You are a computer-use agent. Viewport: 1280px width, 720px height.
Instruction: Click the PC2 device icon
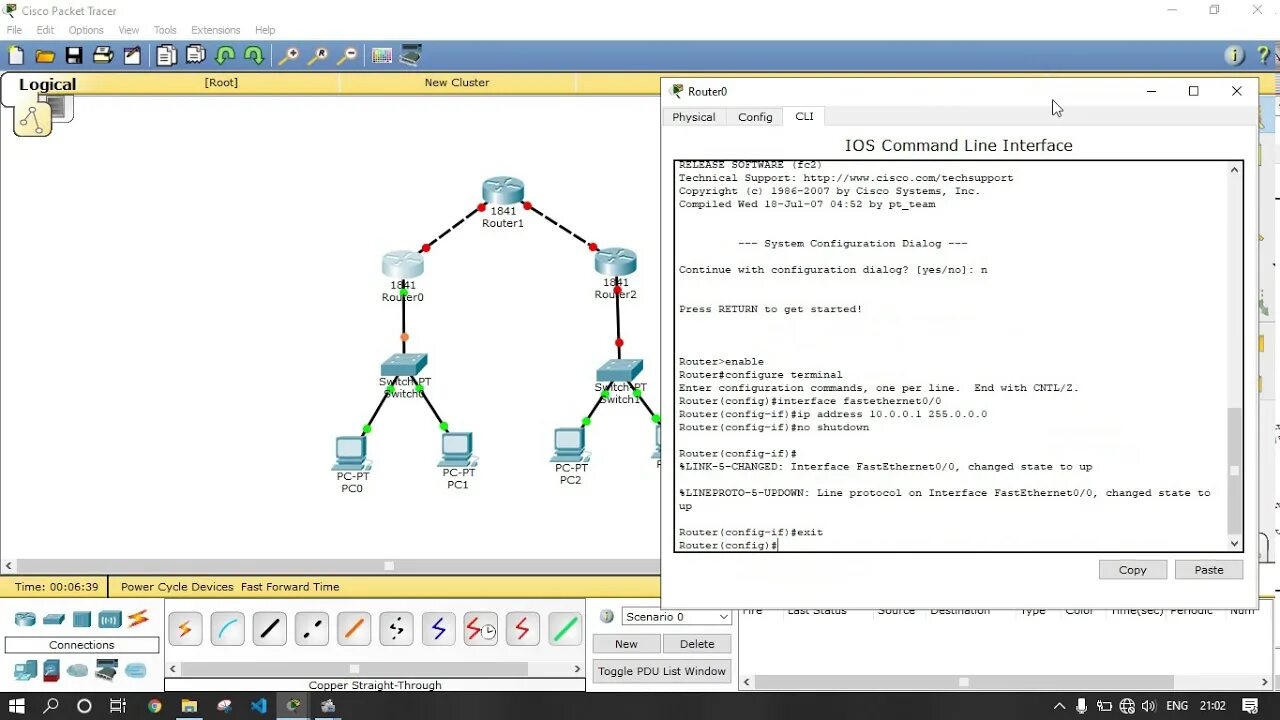click(570, 445)
